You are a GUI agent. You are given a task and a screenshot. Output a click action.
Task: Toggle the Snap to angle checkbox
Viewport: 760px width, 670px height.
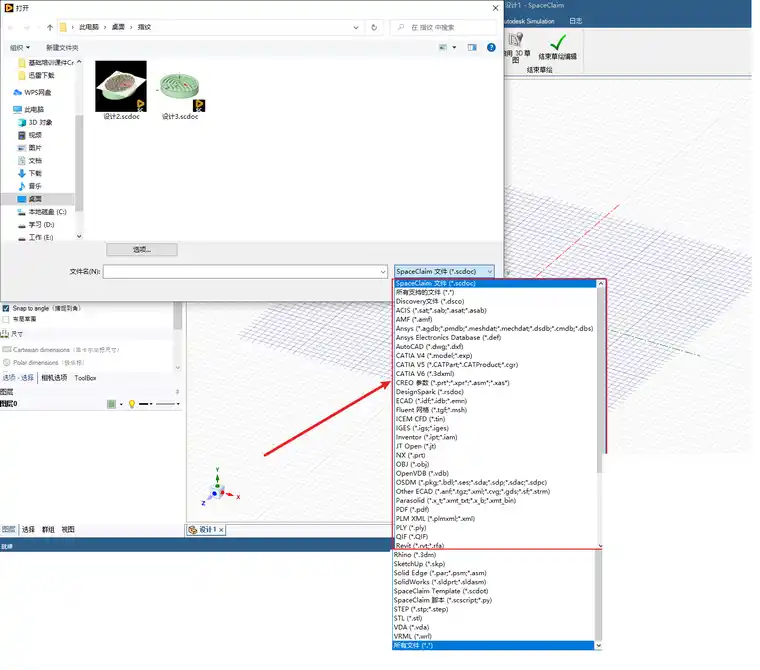pos(6,308)
